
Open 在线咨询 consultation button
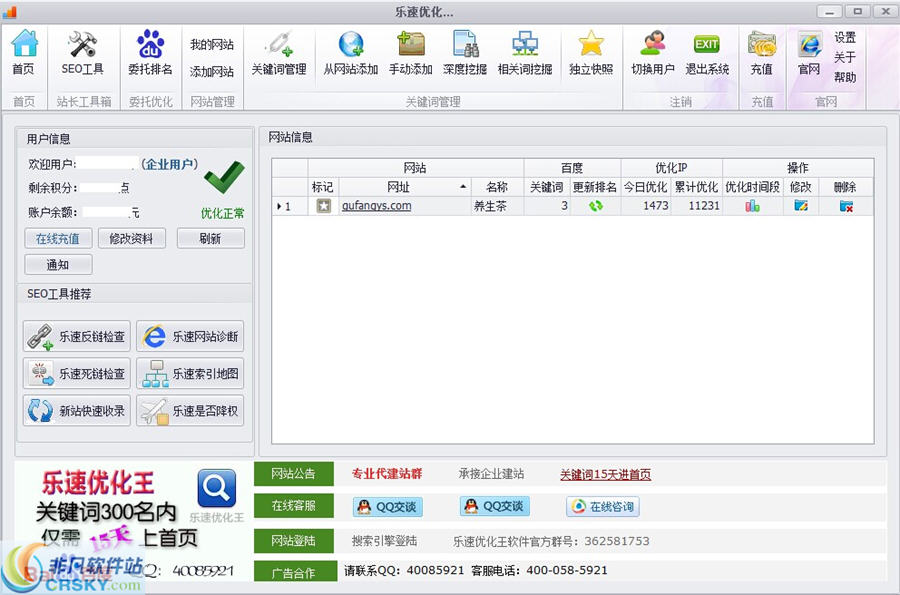[603, 507]
